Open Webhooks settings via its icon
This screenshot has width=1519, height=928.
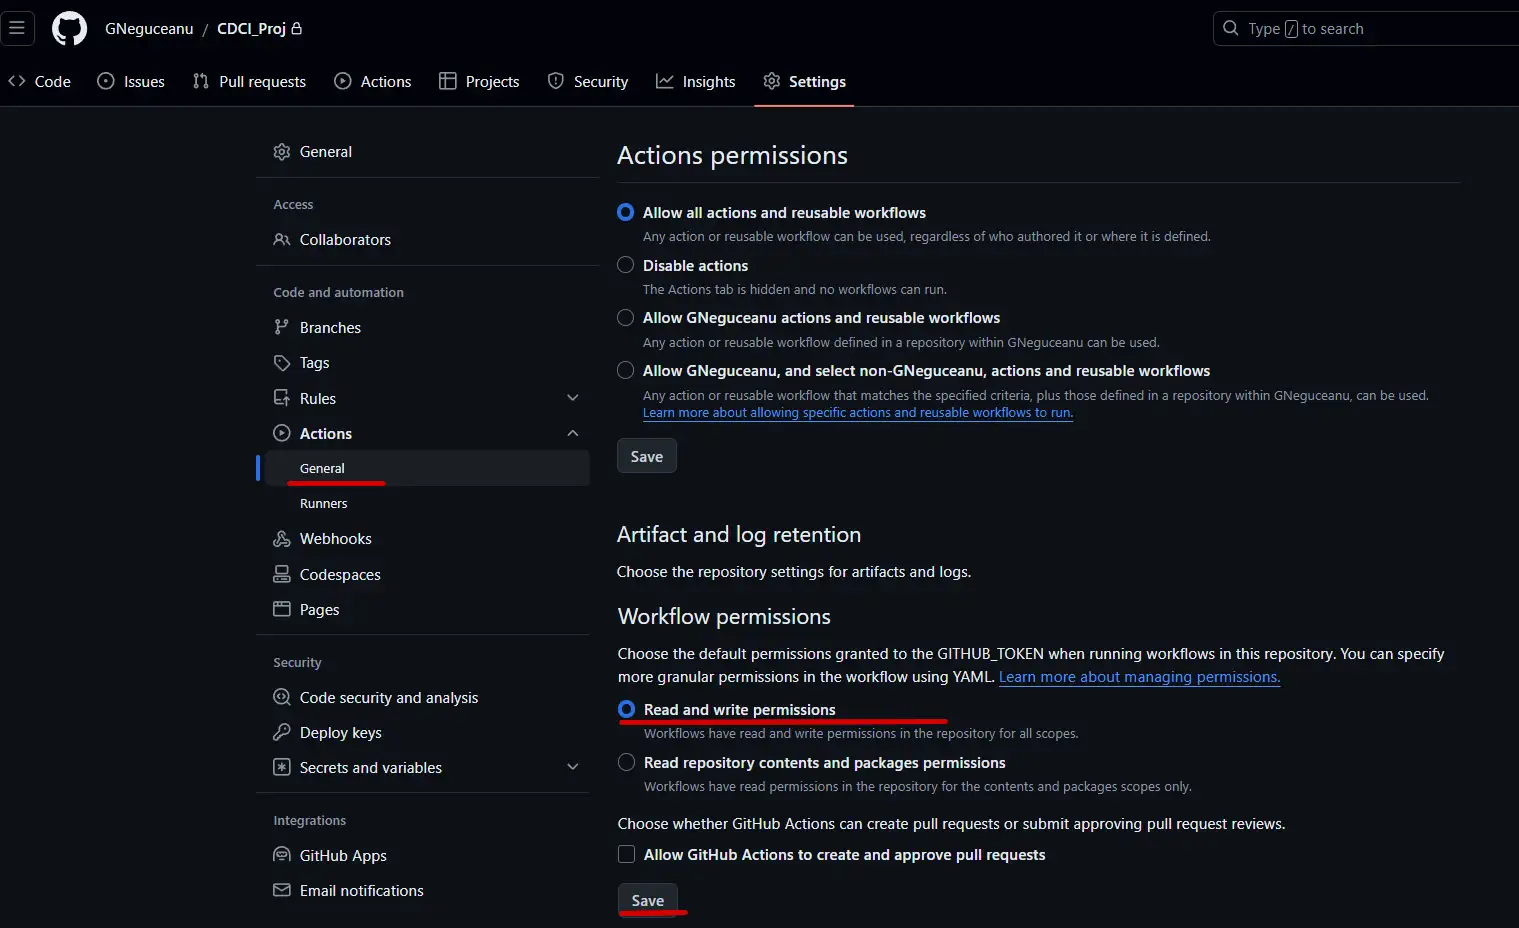click(281, 538)
